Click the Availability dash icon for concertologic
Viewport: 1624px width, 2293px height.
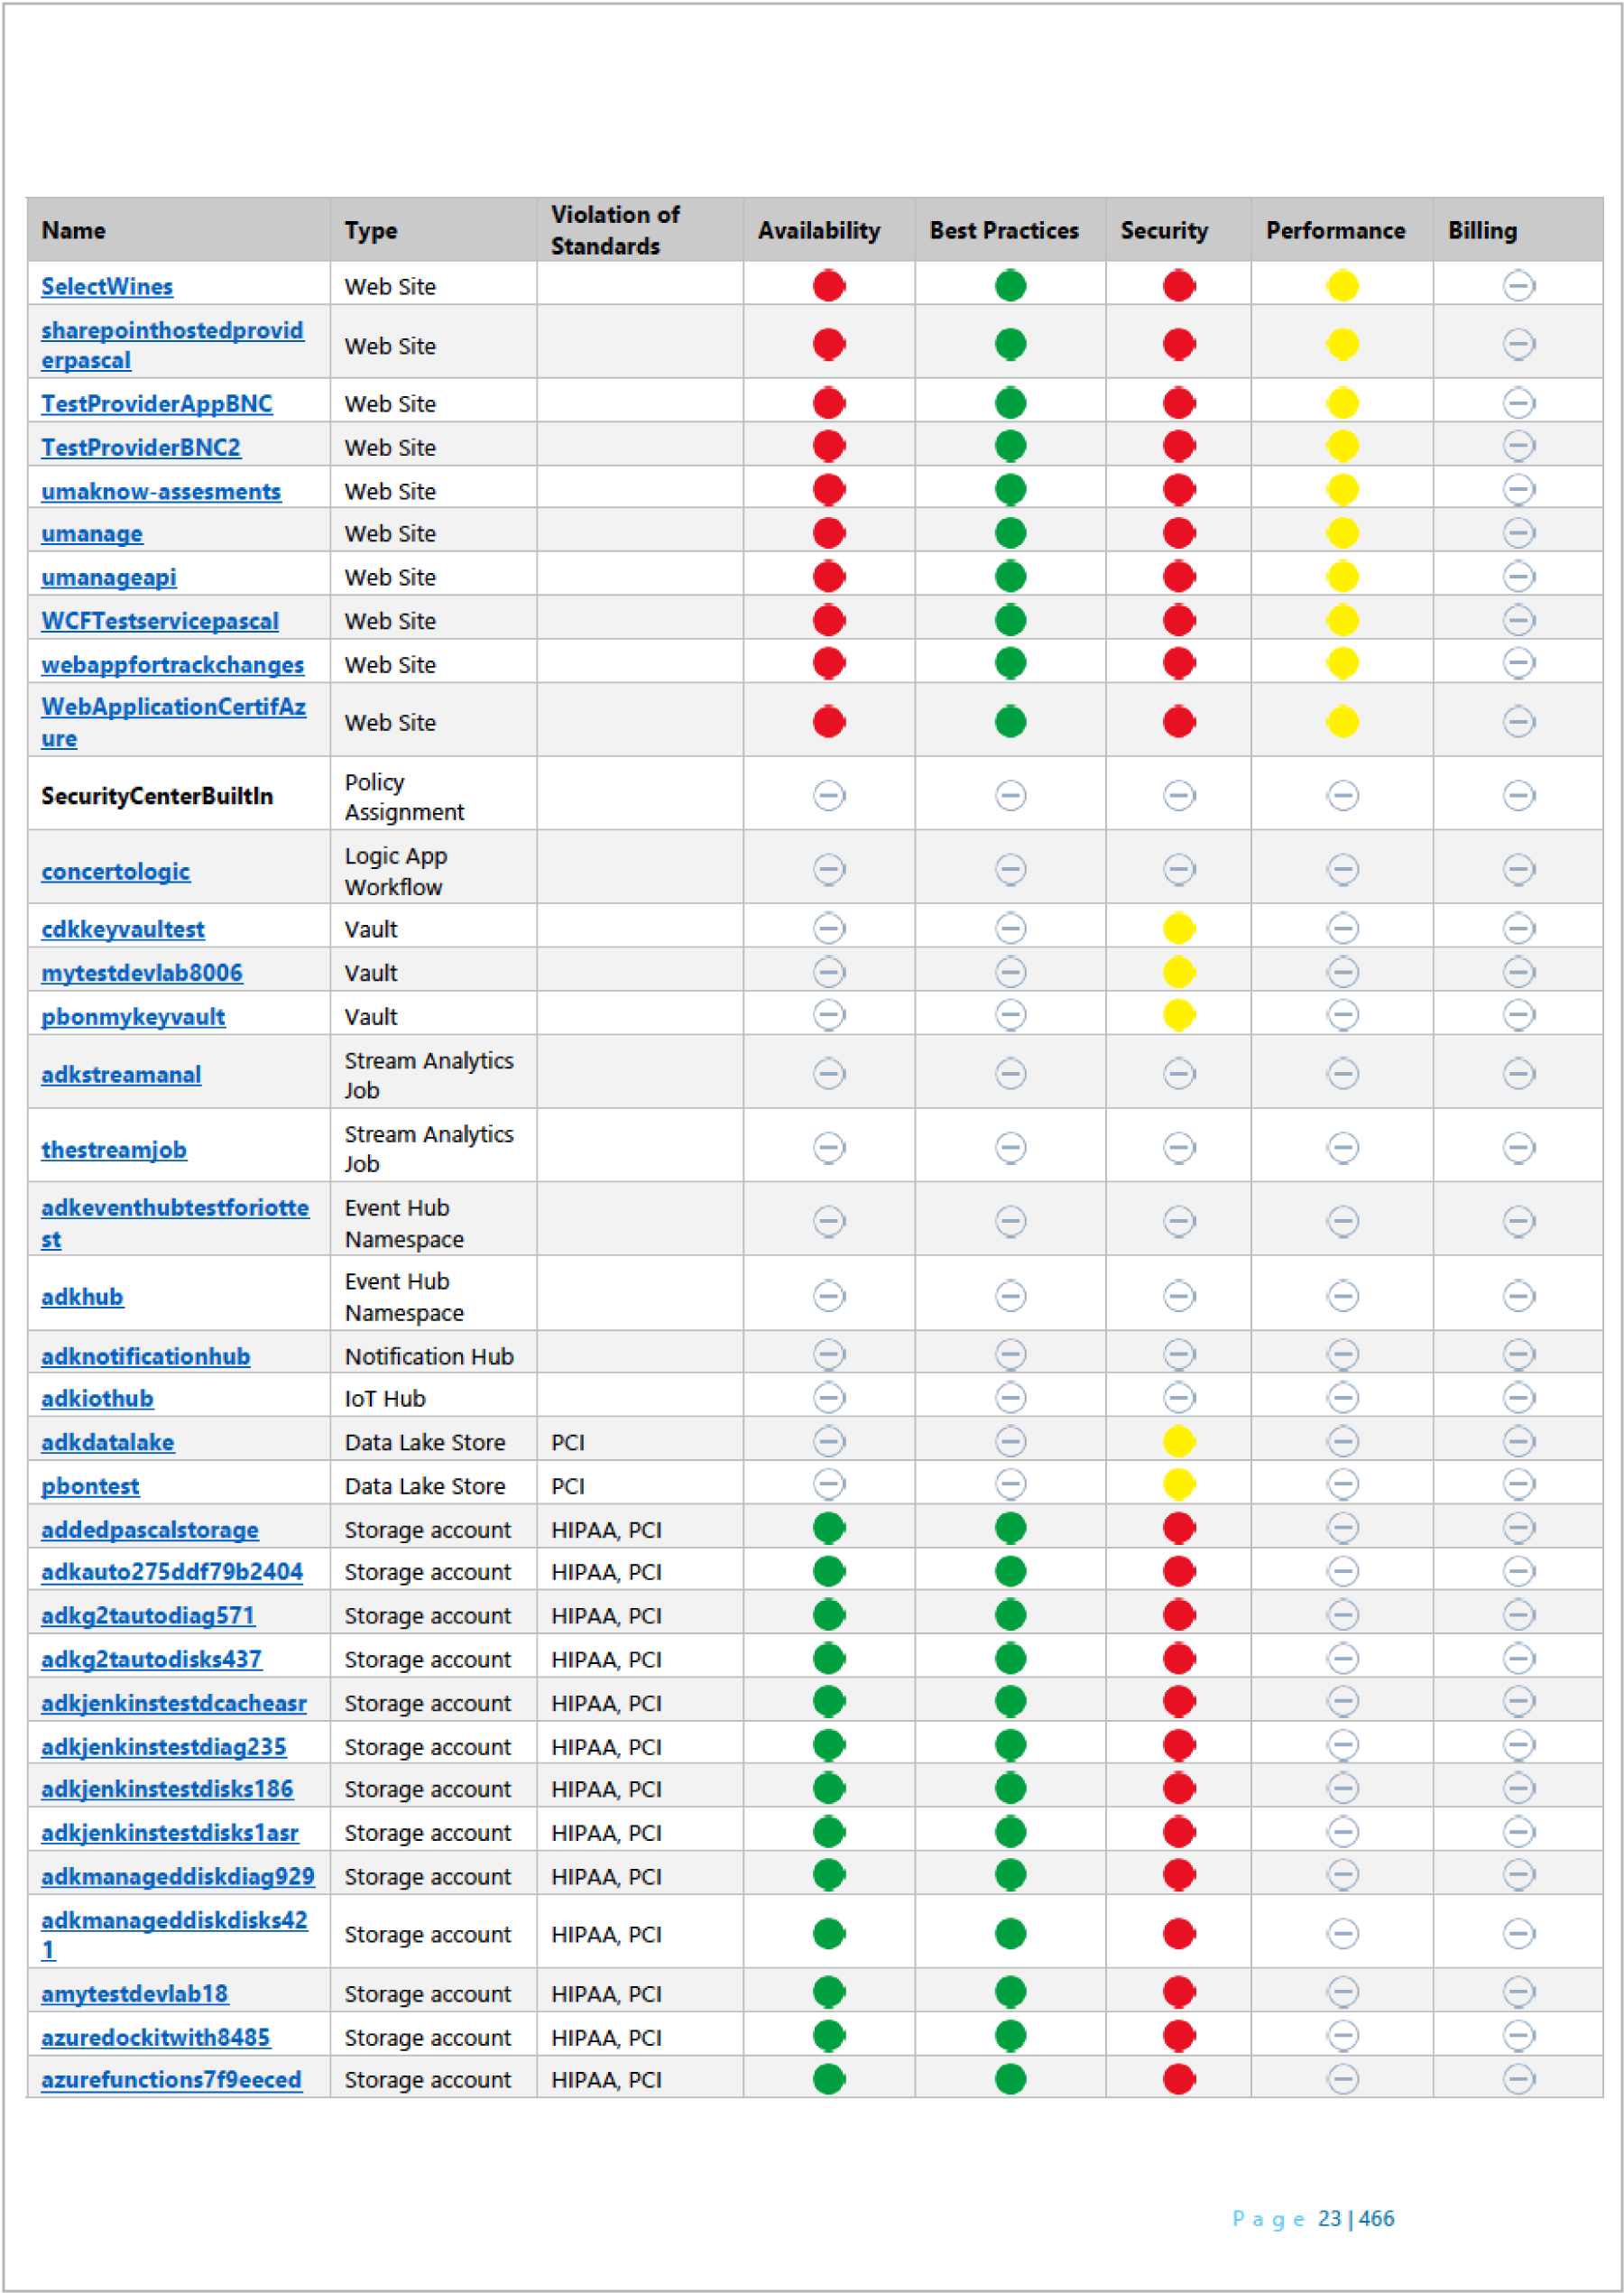[829, 869]
